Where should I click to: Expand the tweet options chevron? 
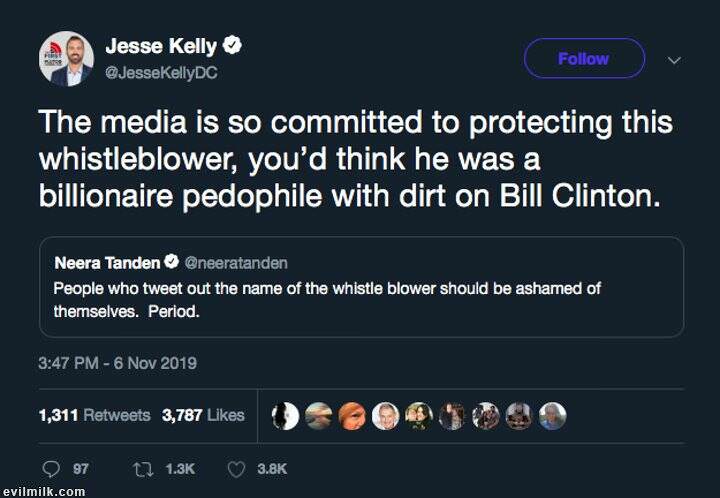pos(674,60)
